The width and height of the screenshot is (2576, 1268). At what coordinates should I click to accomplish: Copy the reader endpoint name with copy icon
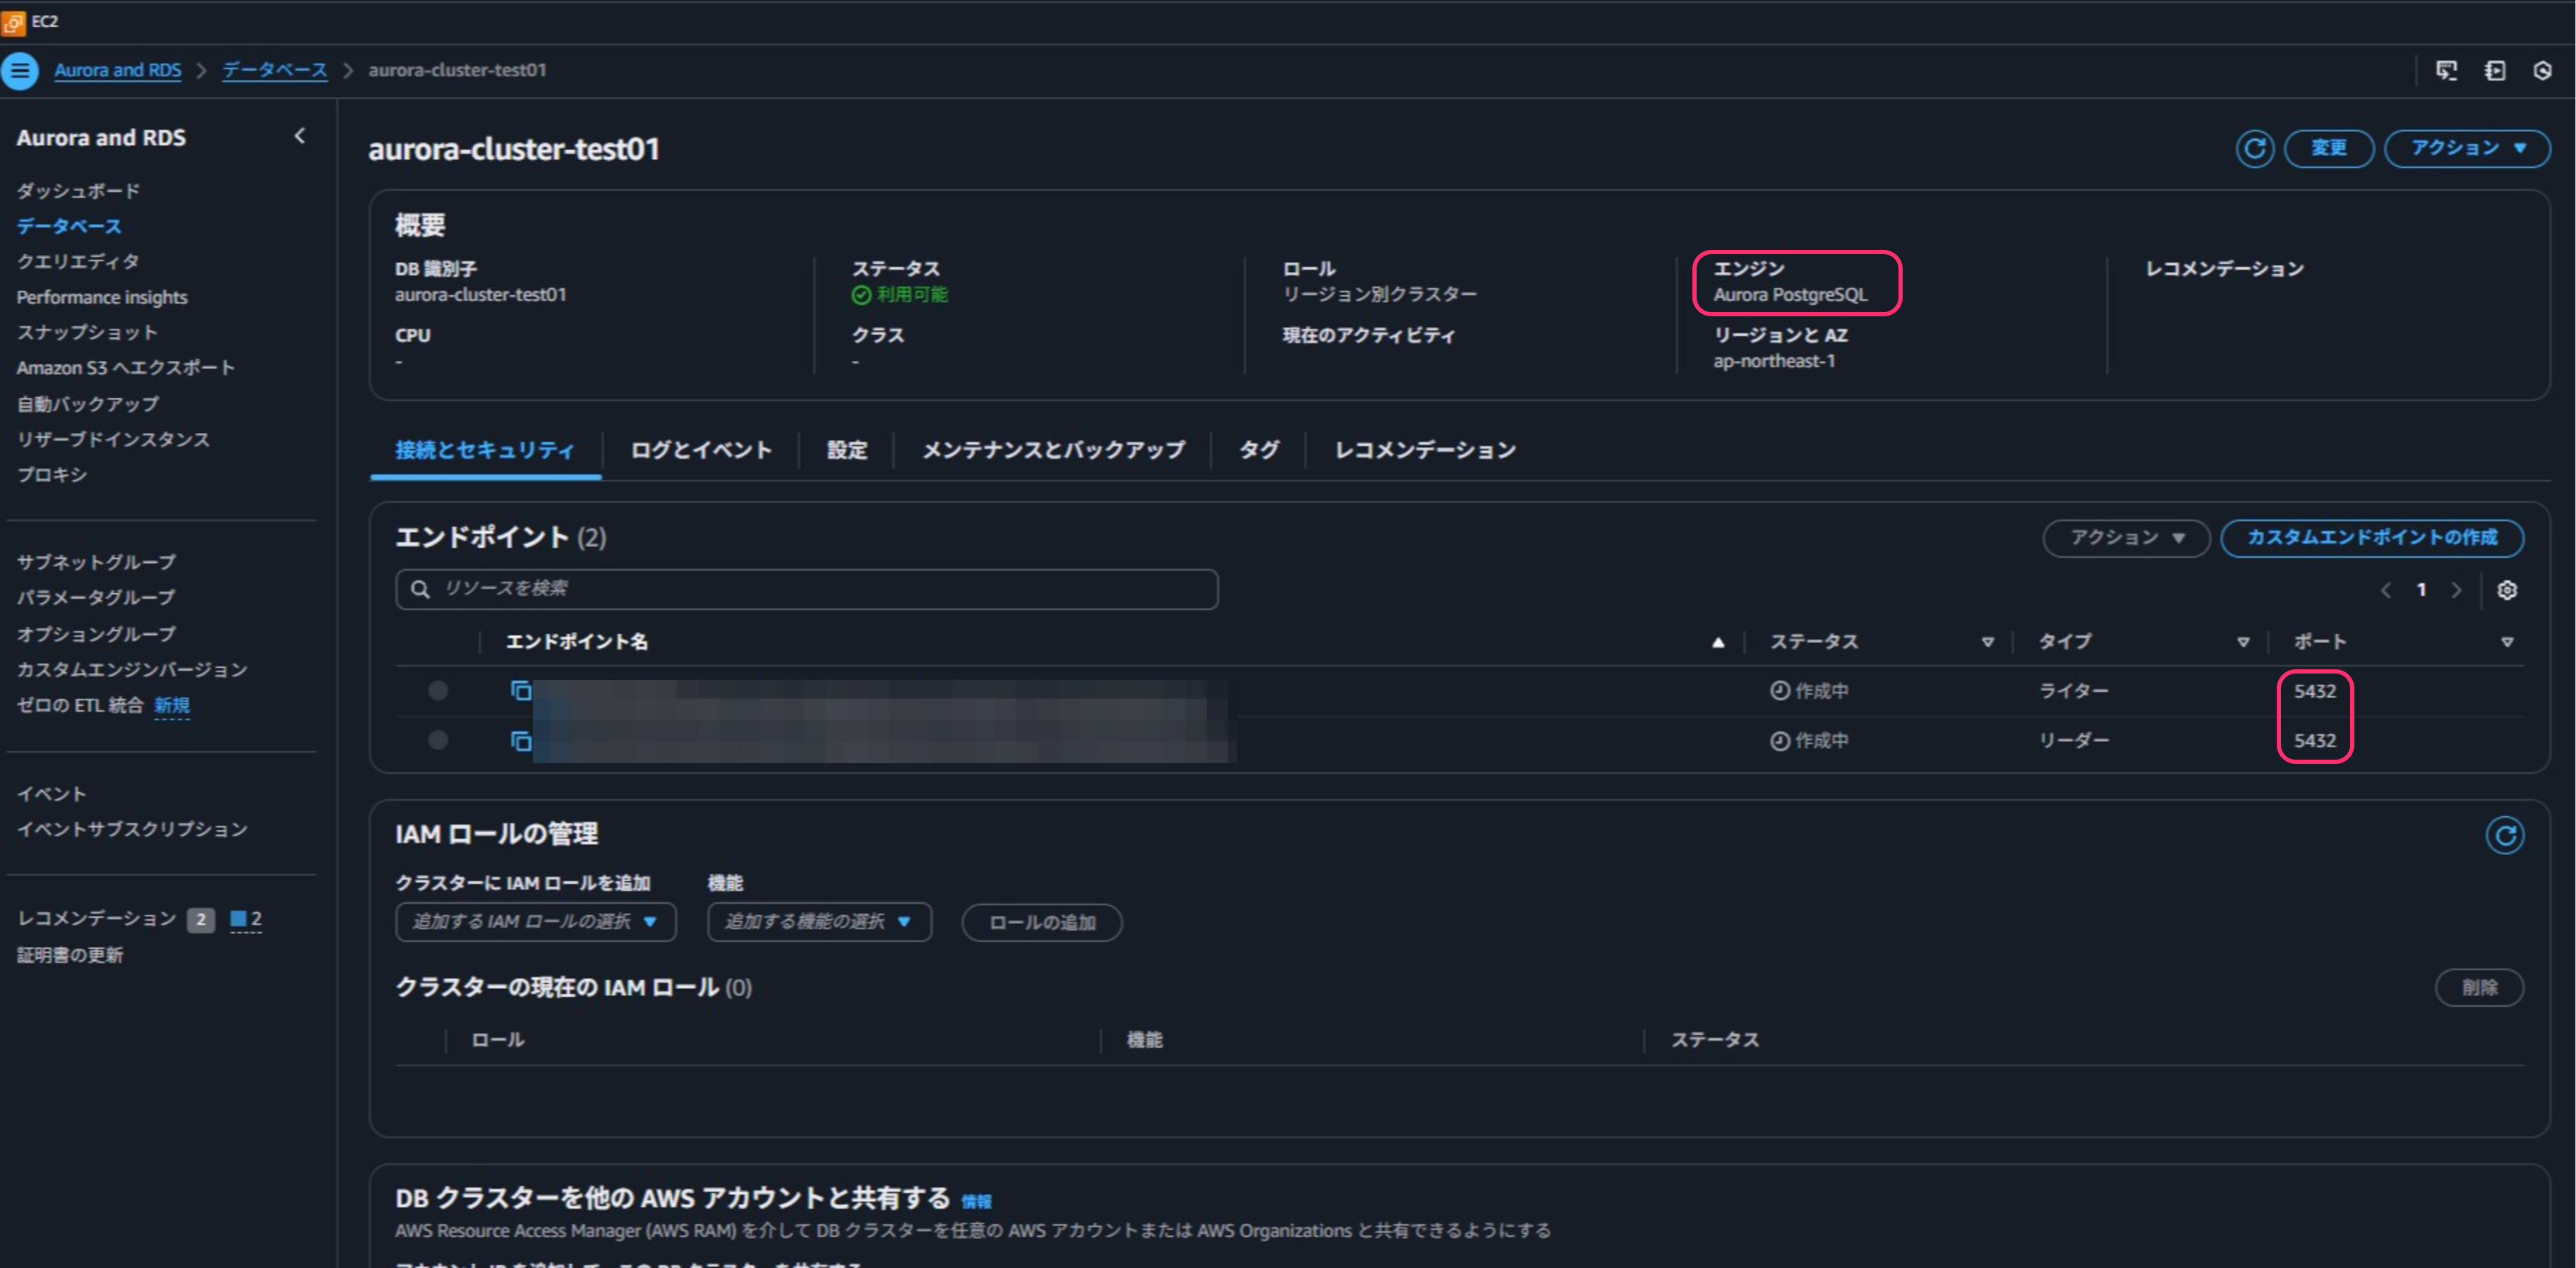520,742
